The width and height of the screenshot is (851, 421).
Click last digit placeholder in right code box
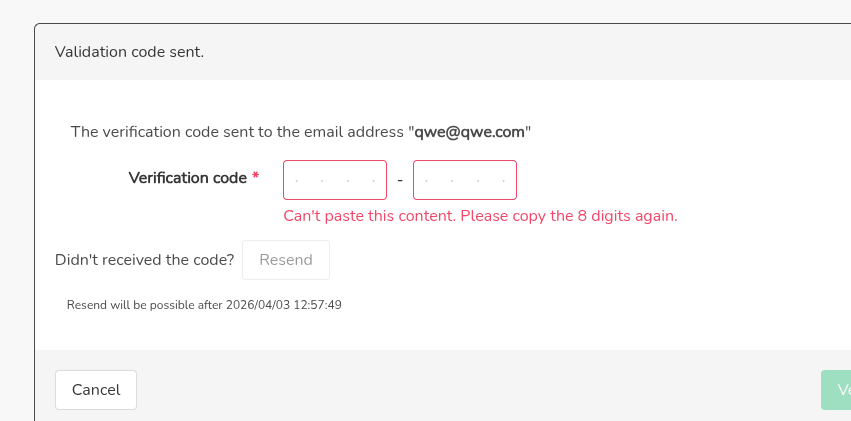click(503, 181)
